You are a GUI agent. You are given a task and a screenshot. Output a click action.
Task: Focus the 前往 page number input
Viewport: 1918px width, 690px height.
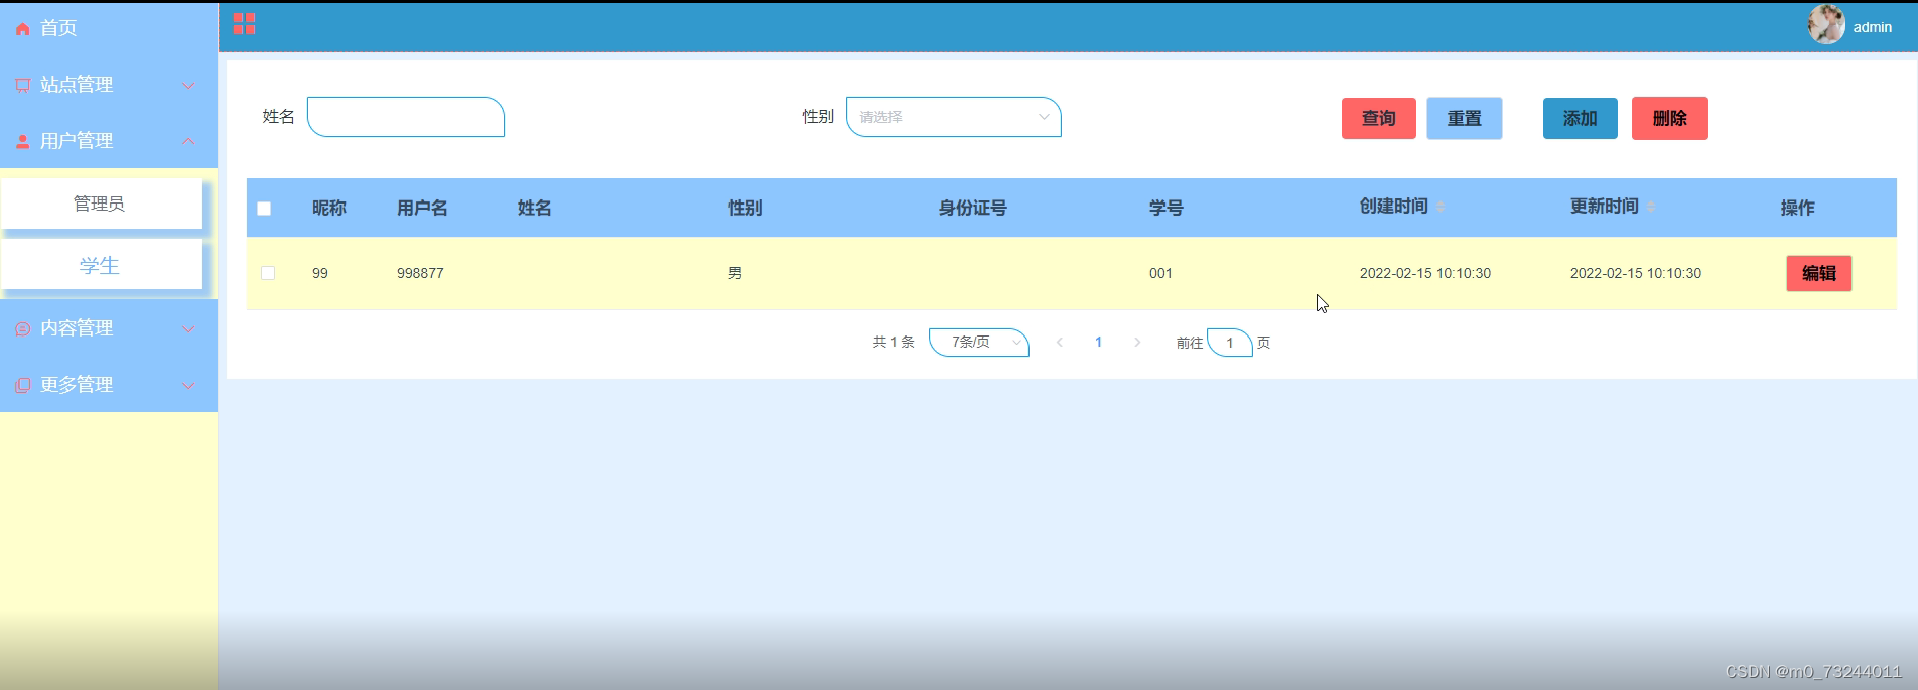[1230, 342]
